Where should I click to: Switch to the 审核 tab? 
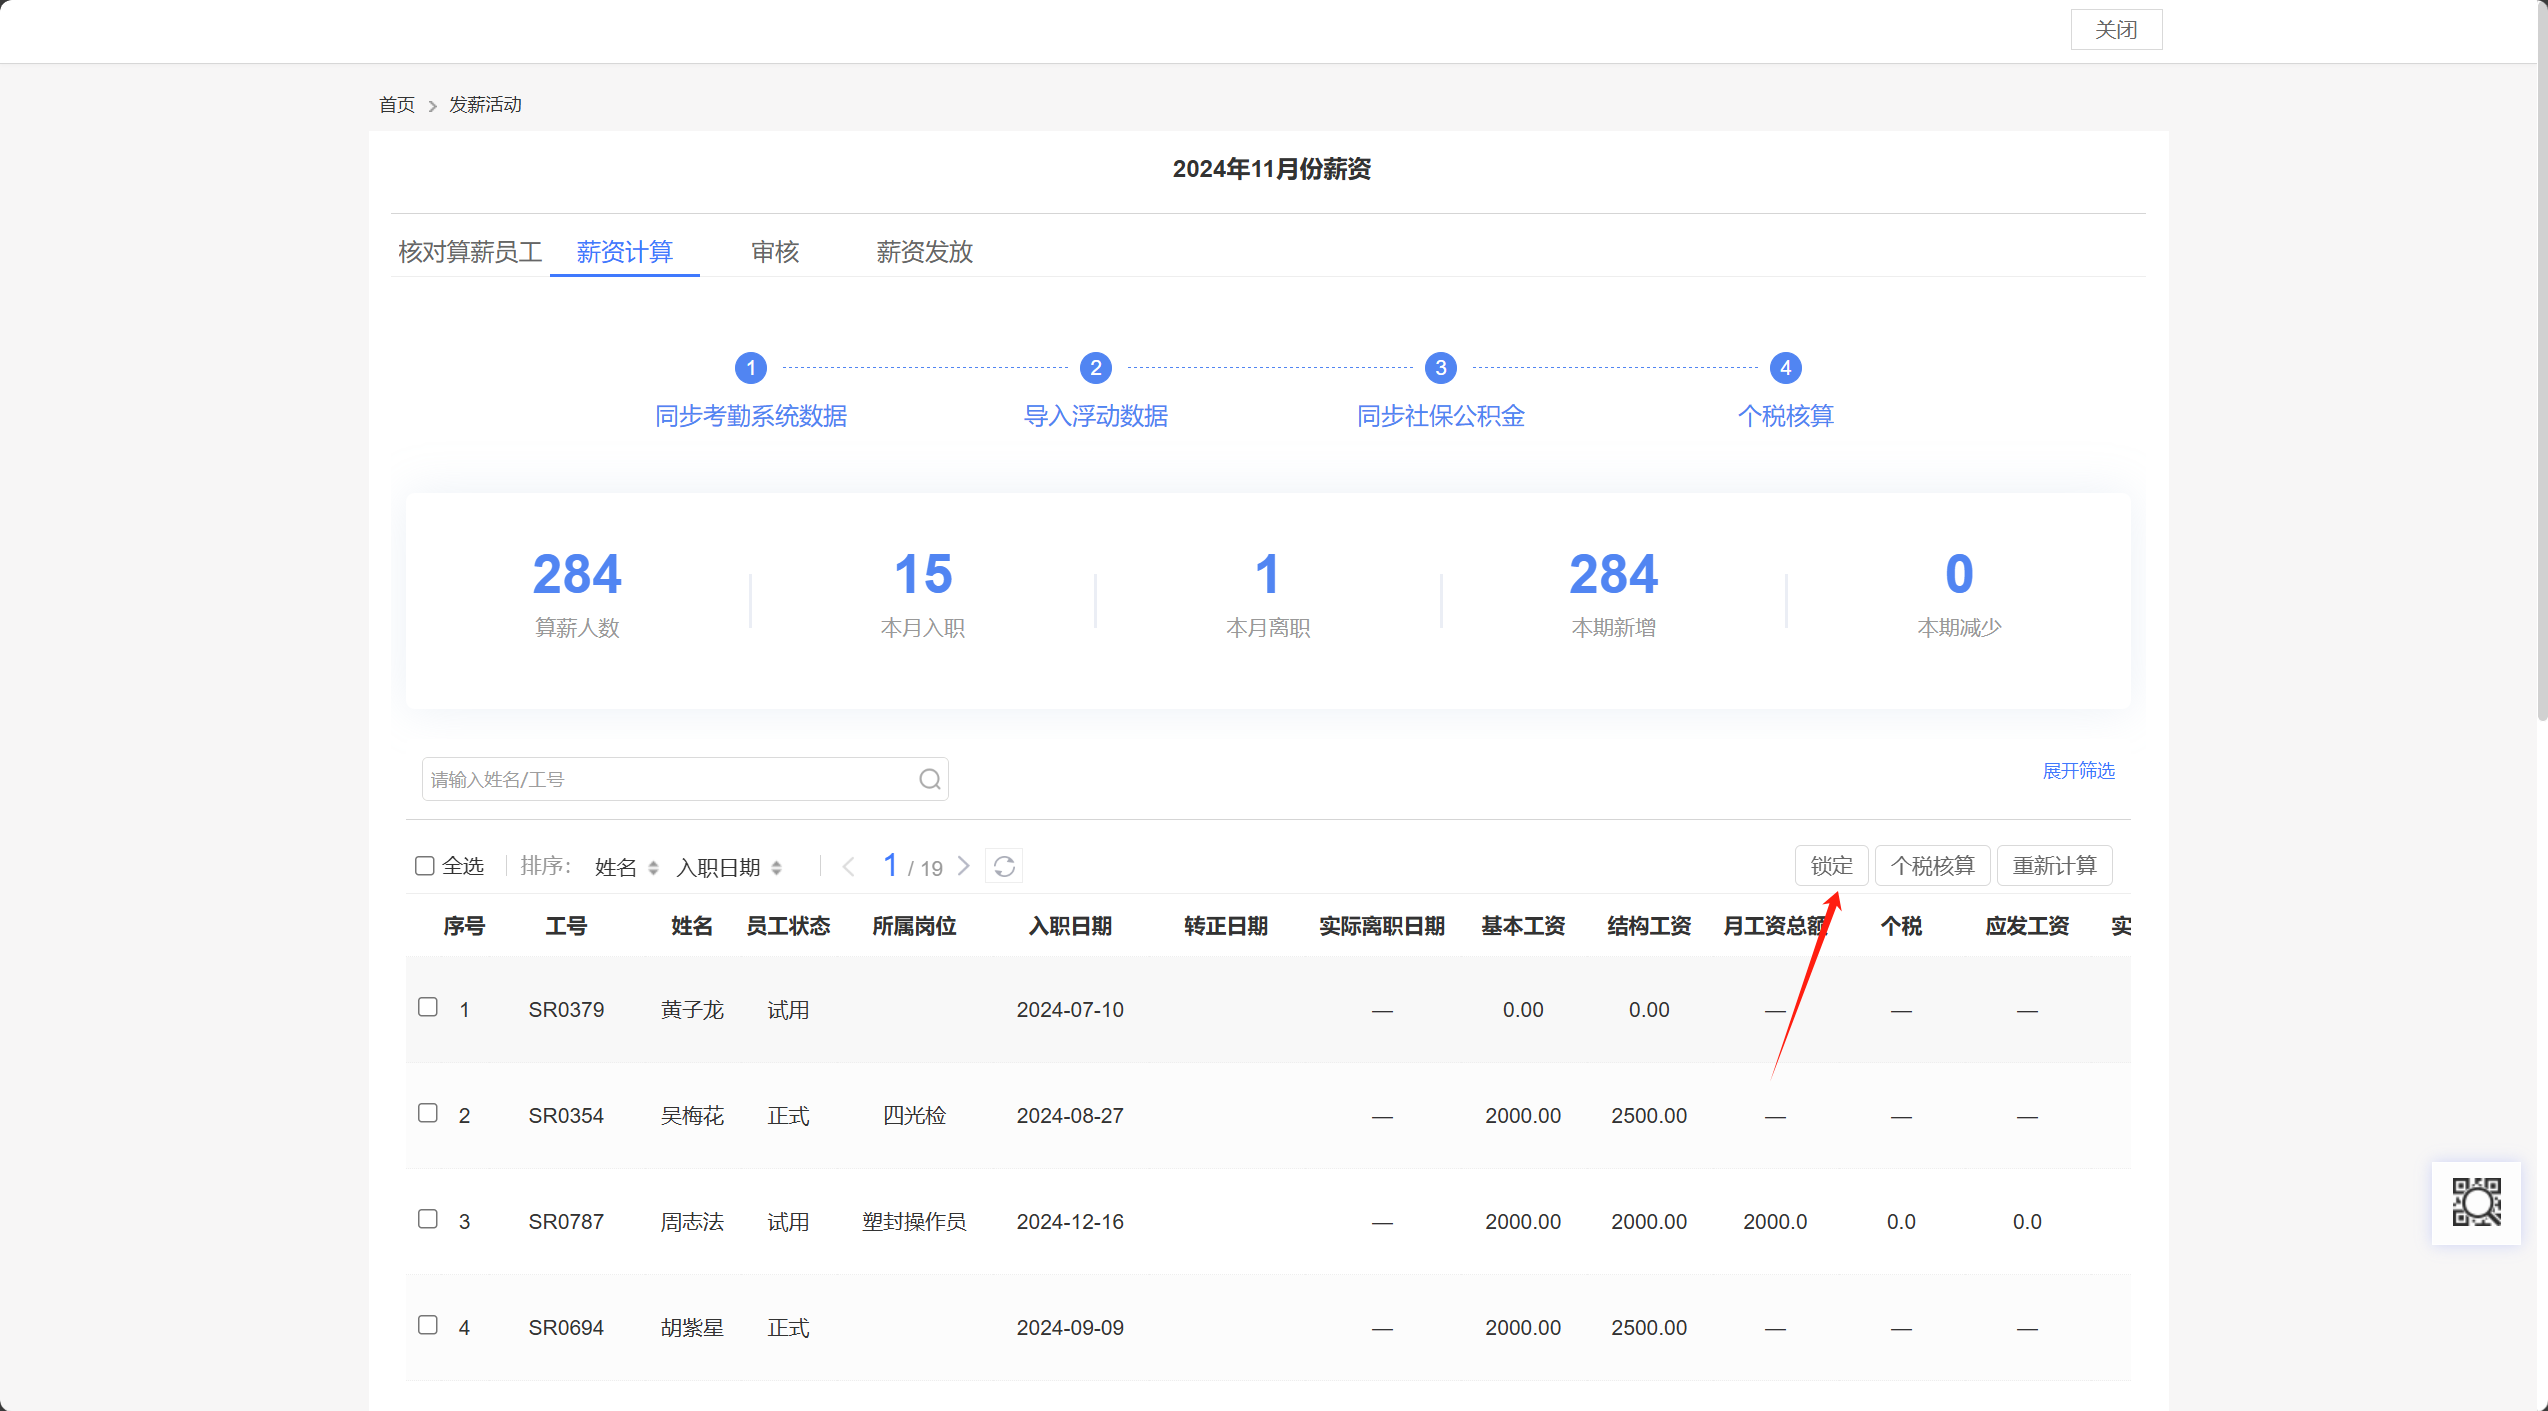coord(775,252)
